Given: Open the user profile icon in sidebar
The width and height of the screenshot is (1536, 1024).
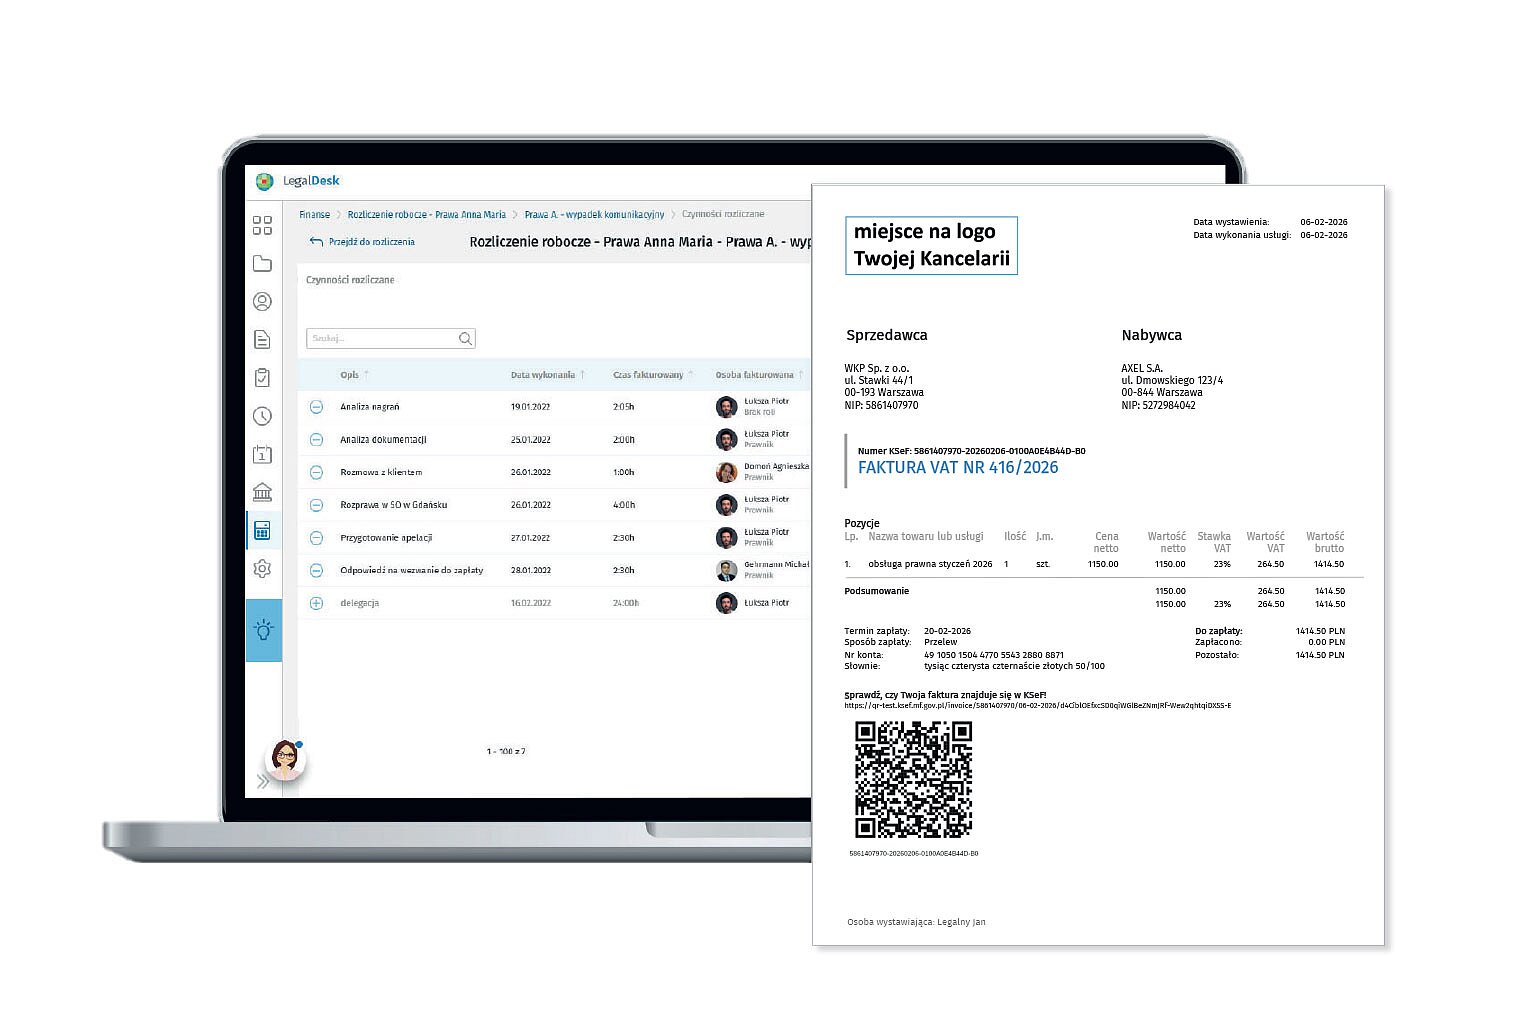Looking at the screenshot, I should point(262,301).
